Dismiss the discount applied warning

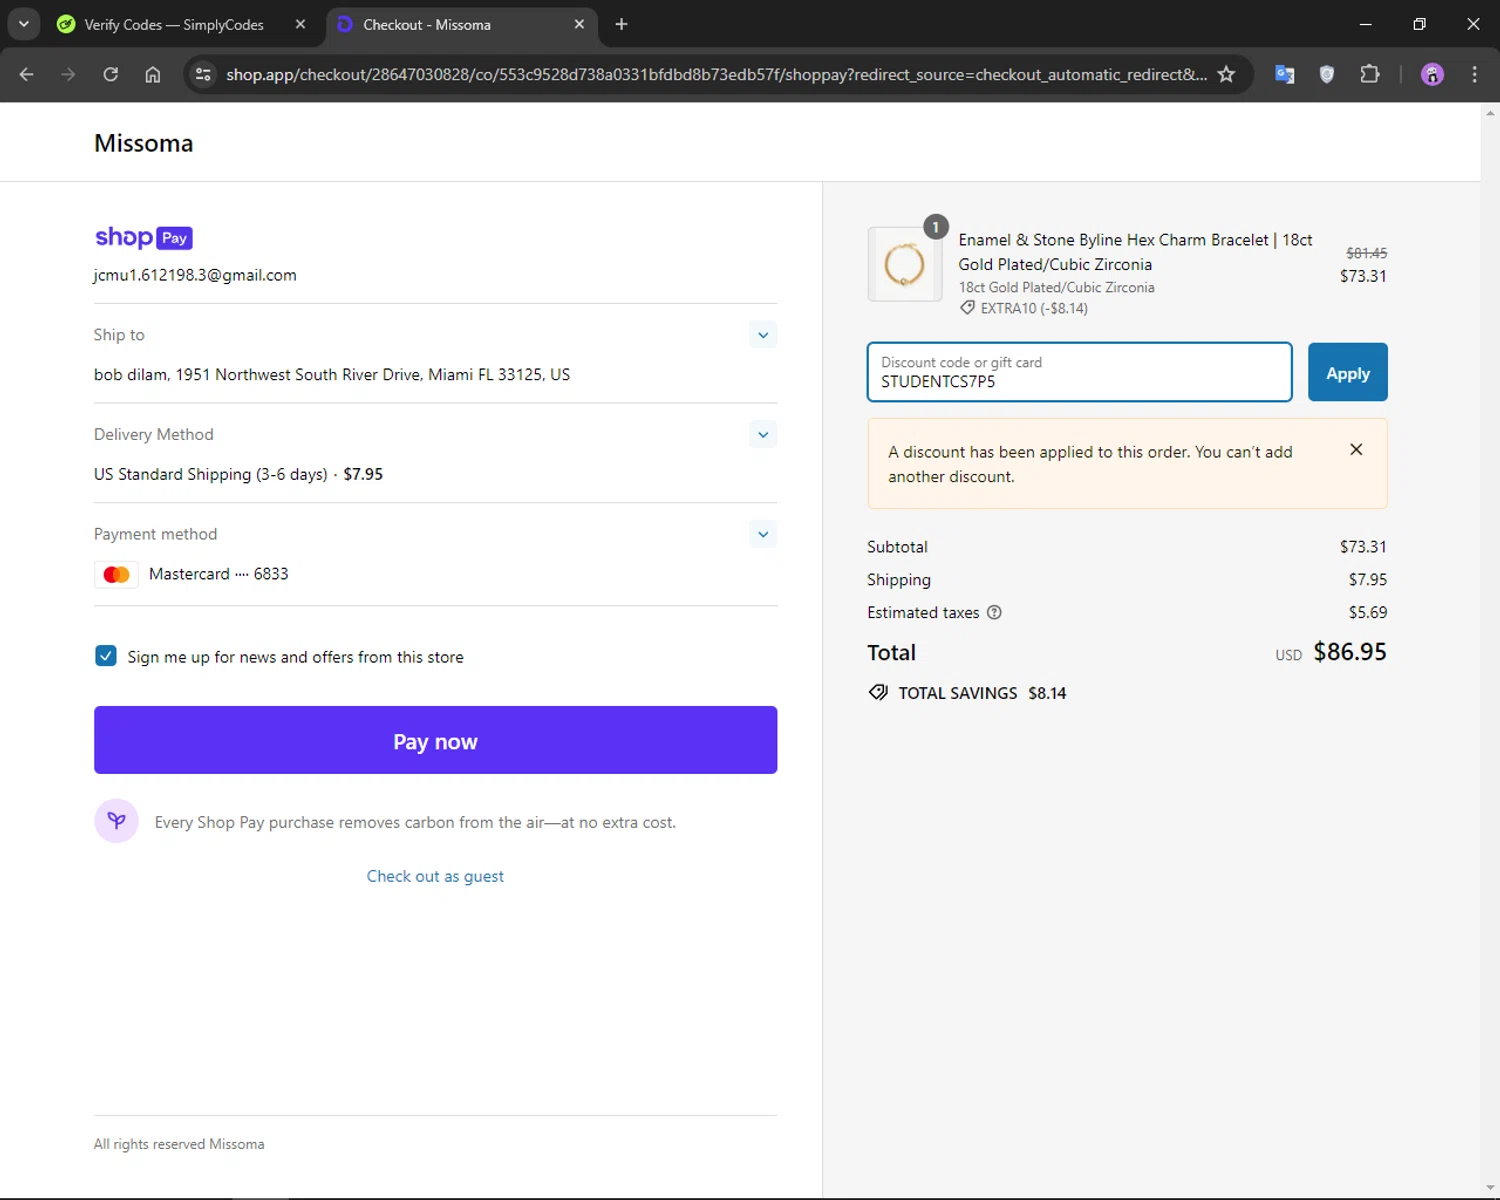pos(1356,450)
